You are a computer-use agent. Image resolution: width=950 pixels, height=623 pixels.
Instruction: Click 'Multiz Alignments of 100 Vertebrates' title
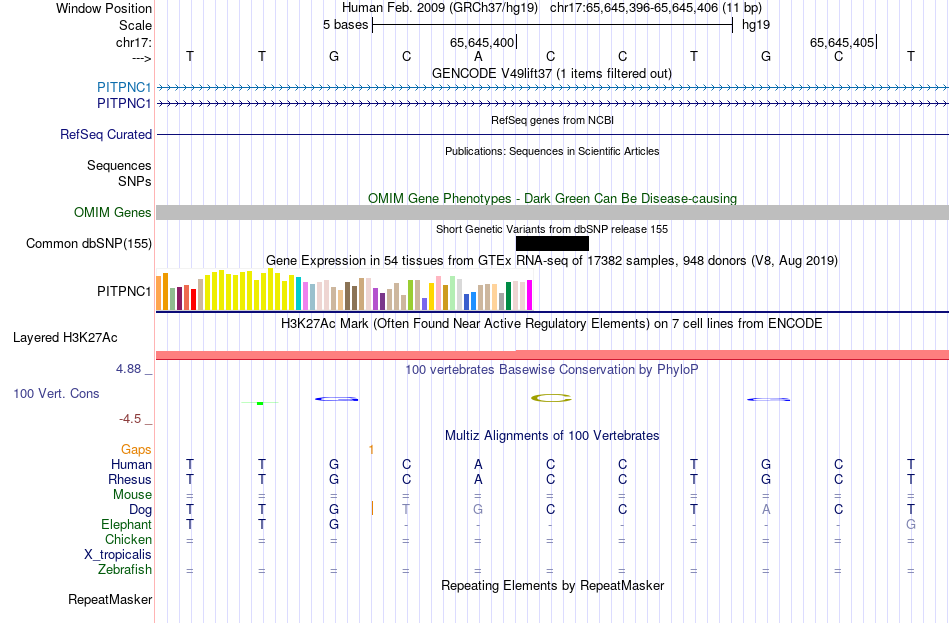[552, 436]
